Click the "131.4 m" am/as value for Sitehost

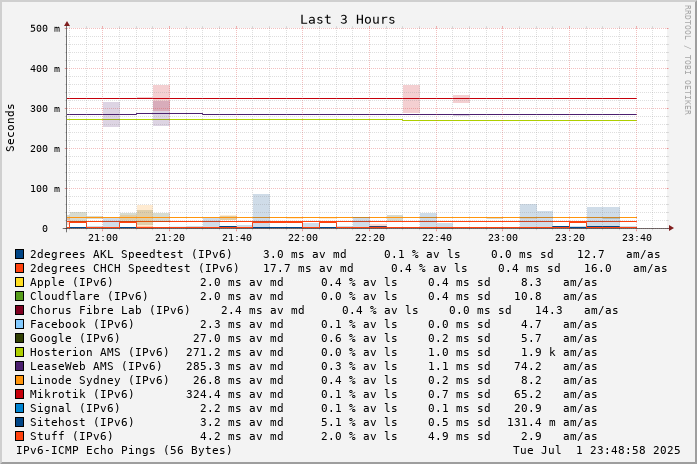pos(531,422)
